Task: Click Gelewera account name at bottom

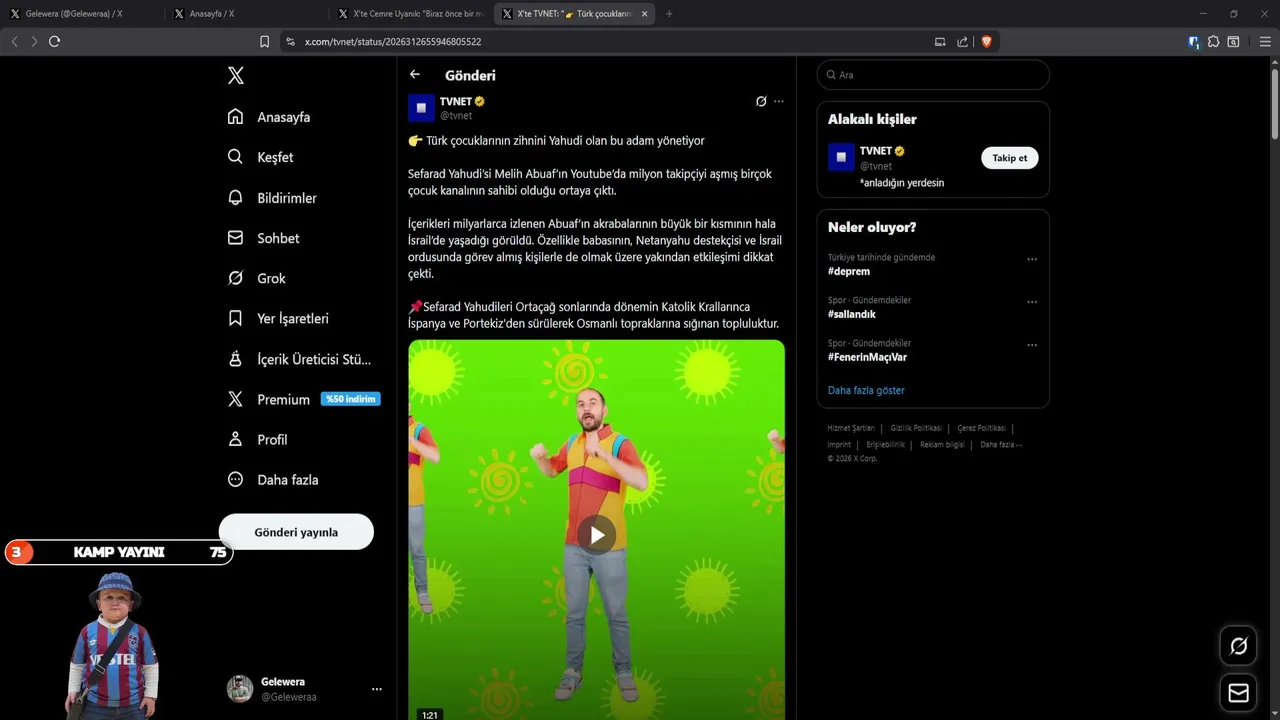Action: coord(283,682)
